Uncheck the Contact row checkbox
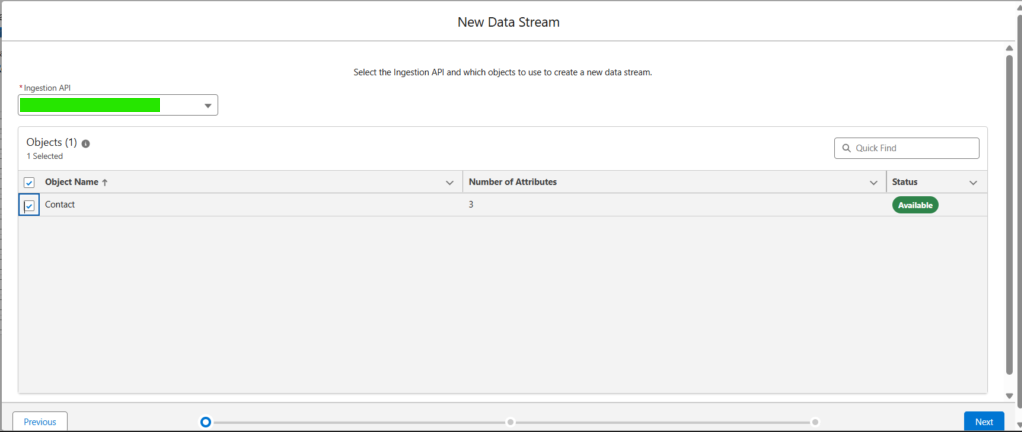 tap(29, 206)
